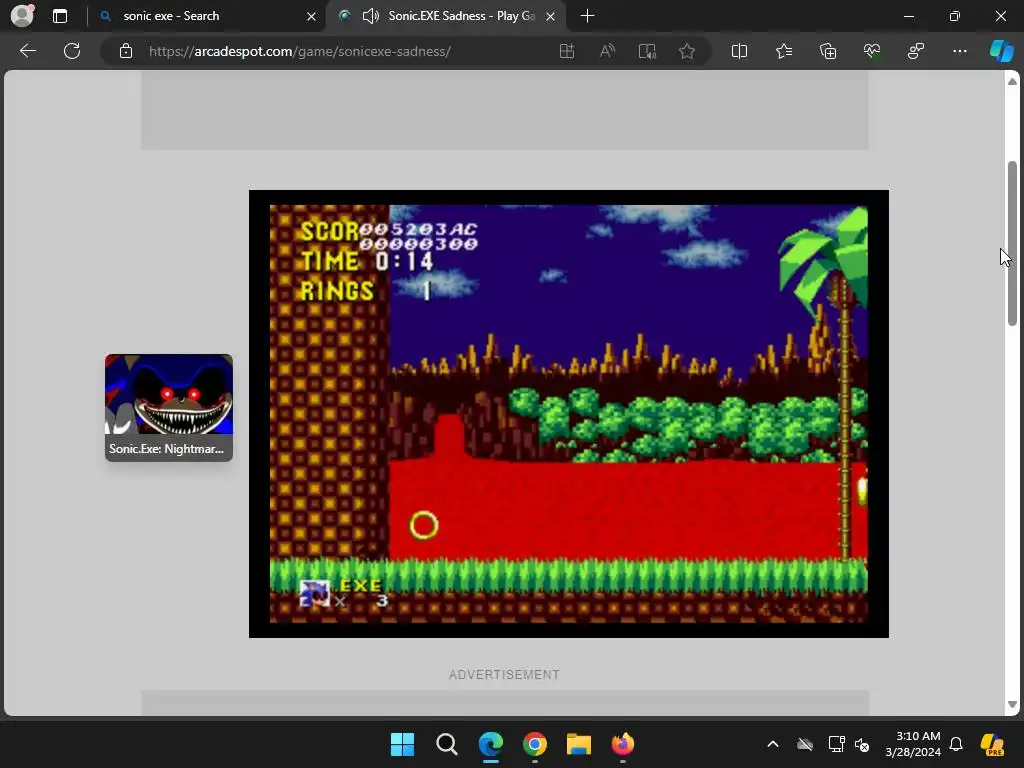Image resolution: width=1024 pixels, height=768 pixels.
Task: Open Microsoft Edge from the taskbar
Action: pyautogui.click(x=490, y=744)
